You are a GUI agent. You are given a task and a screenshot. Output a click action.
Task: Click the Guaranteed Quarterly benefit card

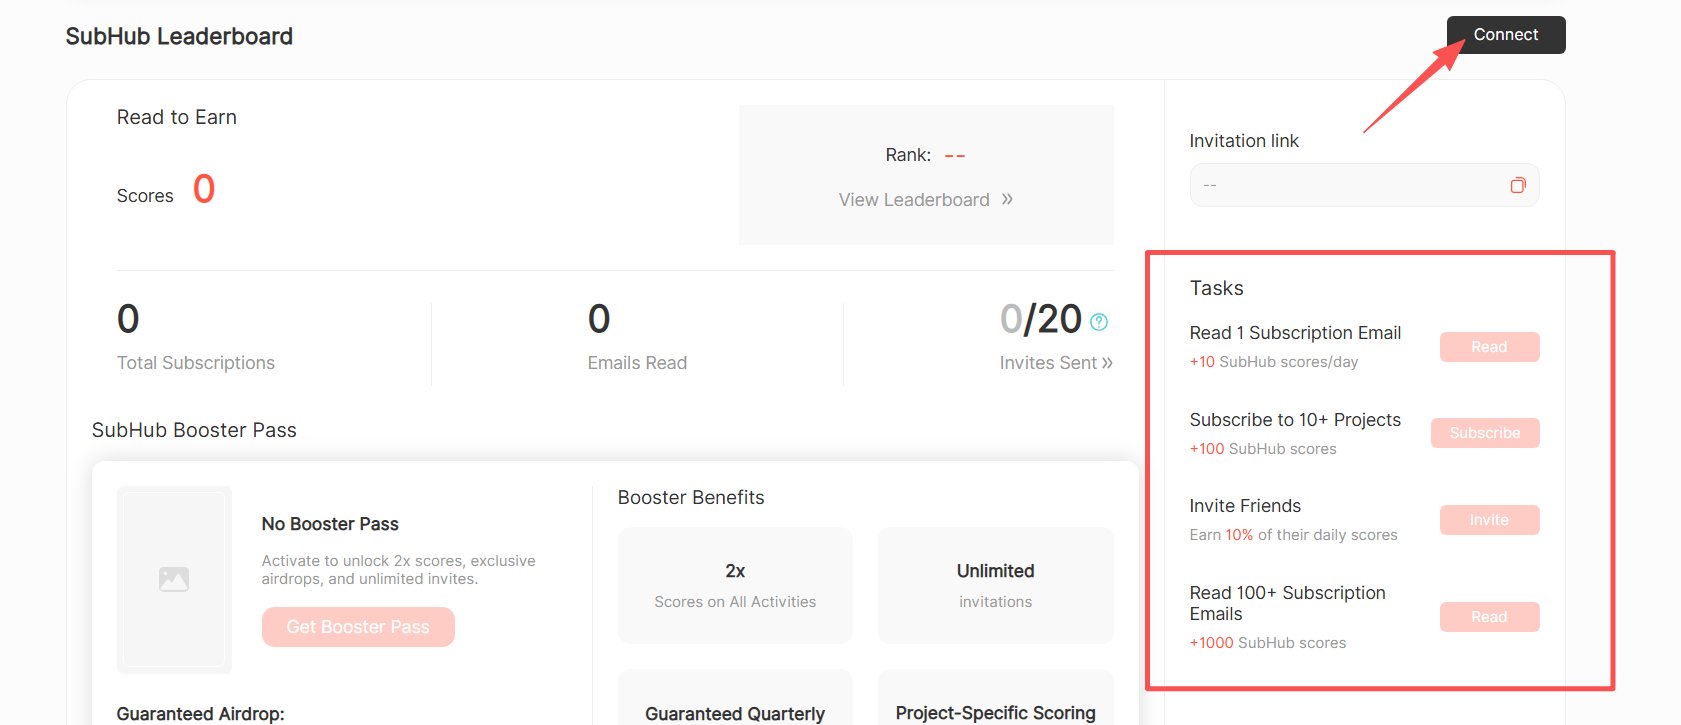(x=735, y=697)
